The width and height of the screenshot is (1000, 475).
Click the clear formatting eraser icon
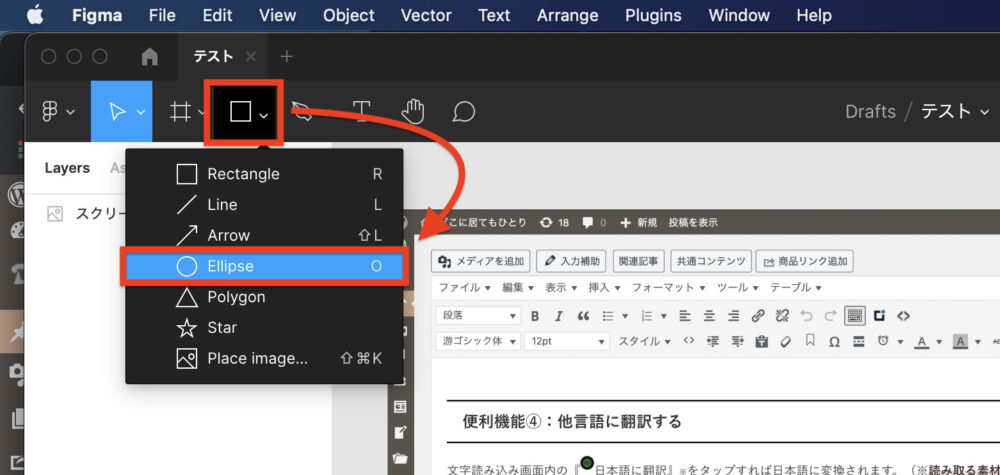(786, 342)
